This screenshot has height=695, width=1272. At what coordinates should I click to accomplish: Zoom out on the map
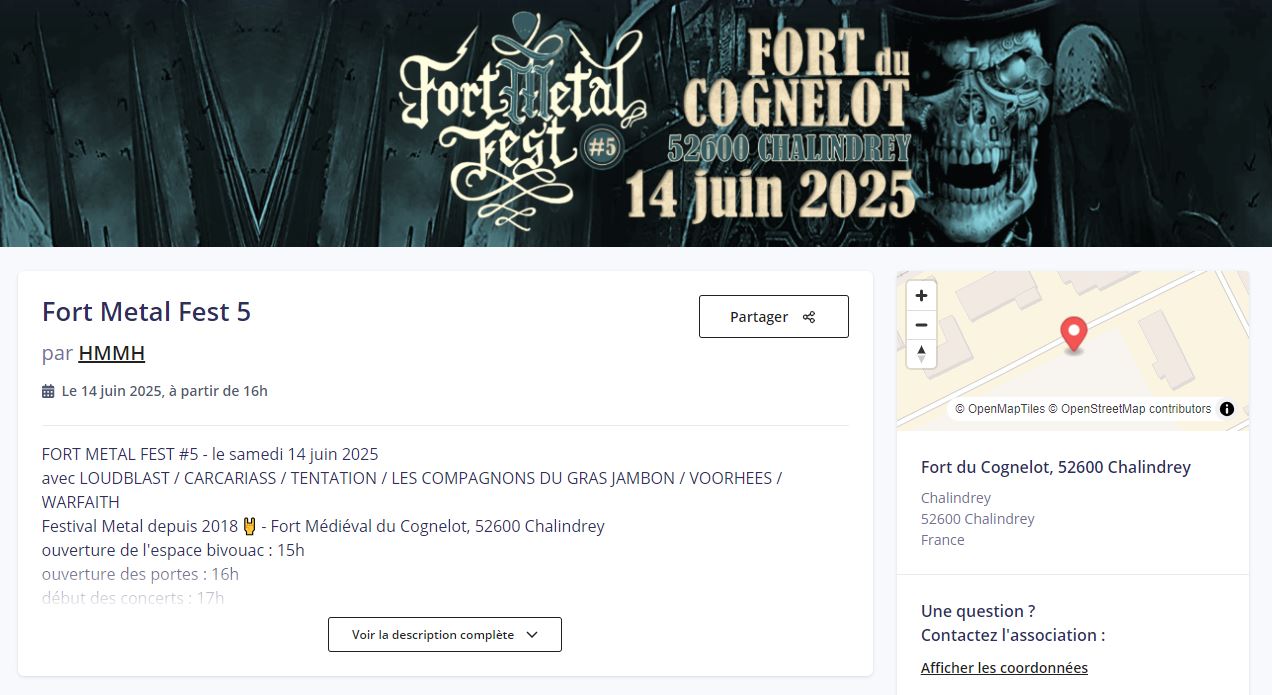point(921,325)
